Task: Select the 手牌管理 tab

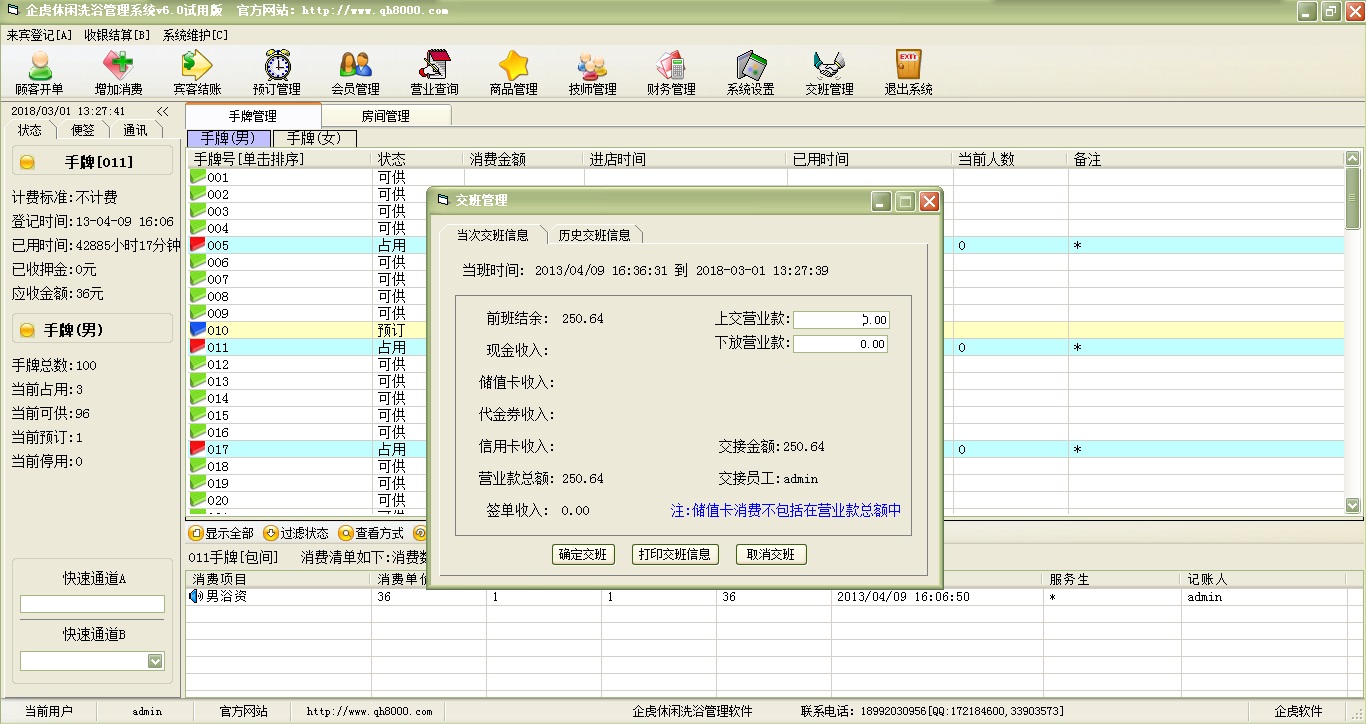Action: (253, 116)
